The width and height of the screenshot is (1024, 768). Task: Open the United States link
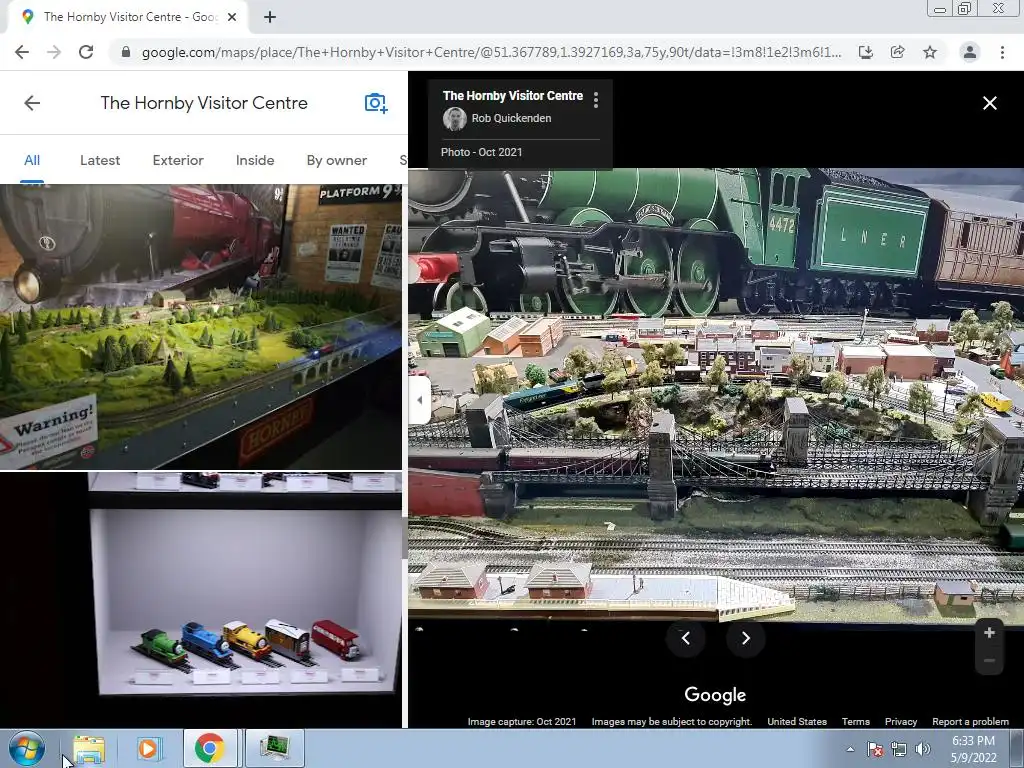(797, 722)
